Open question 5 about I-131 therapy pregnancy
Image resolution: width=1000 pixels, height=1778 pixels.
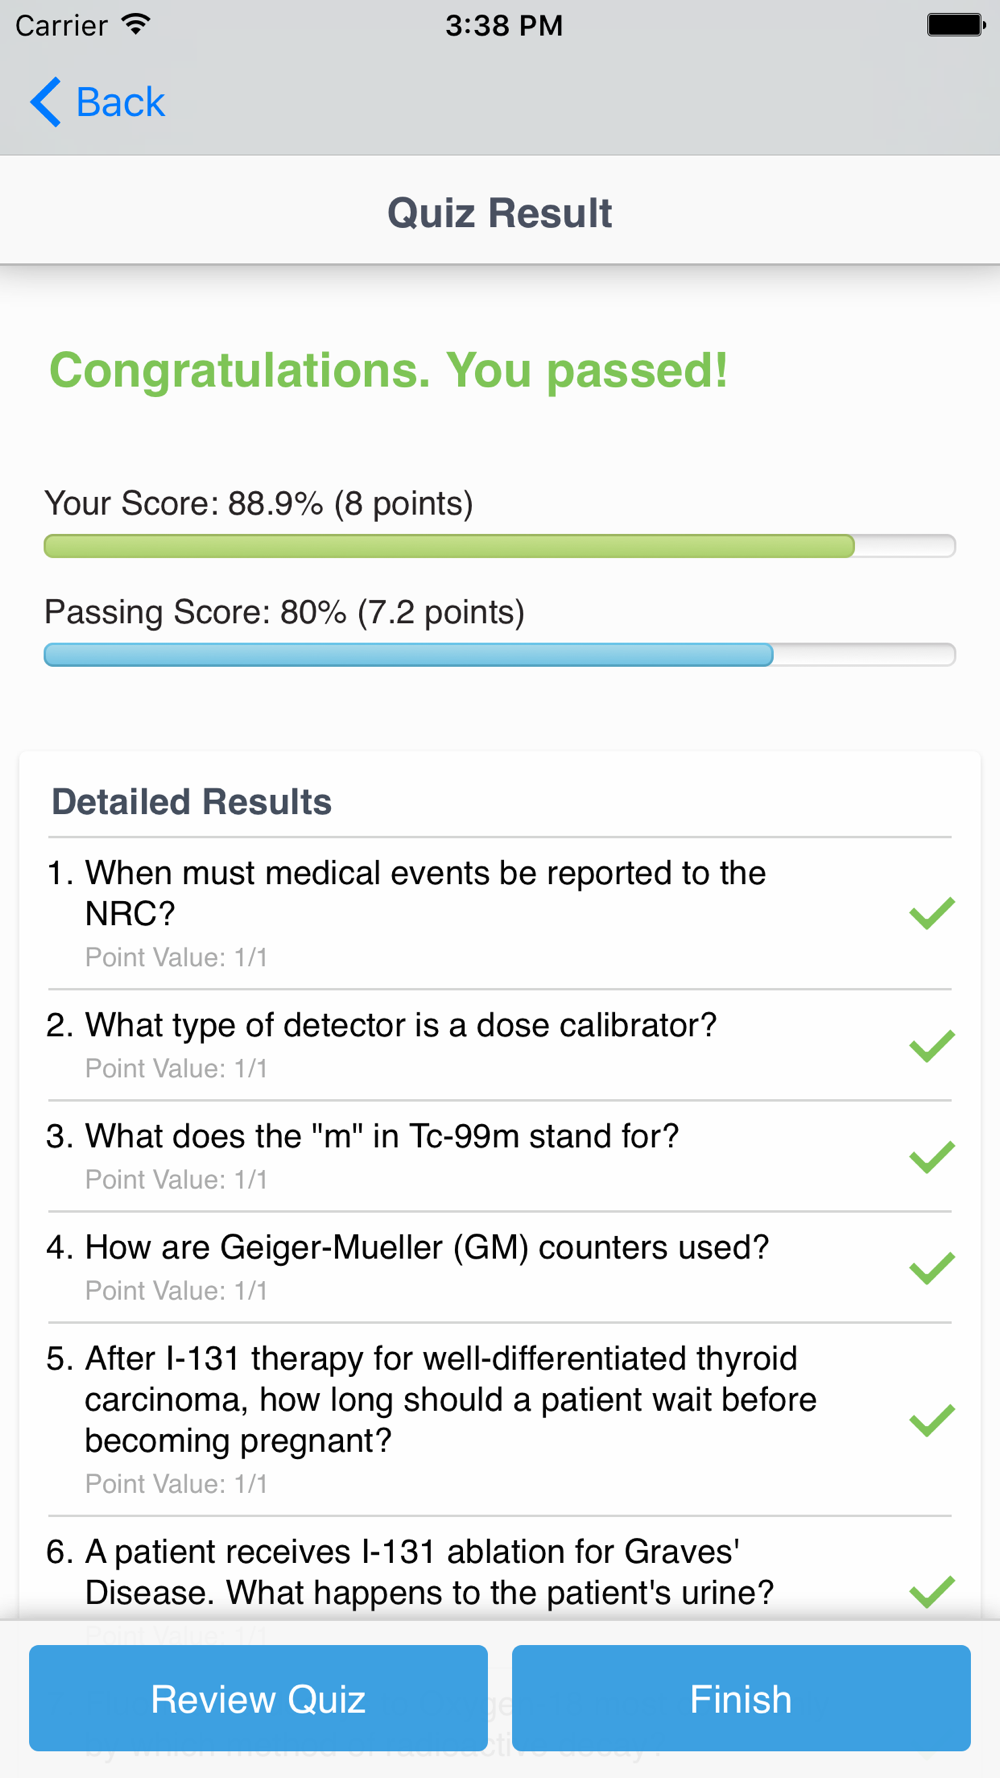click(450, 1399)
